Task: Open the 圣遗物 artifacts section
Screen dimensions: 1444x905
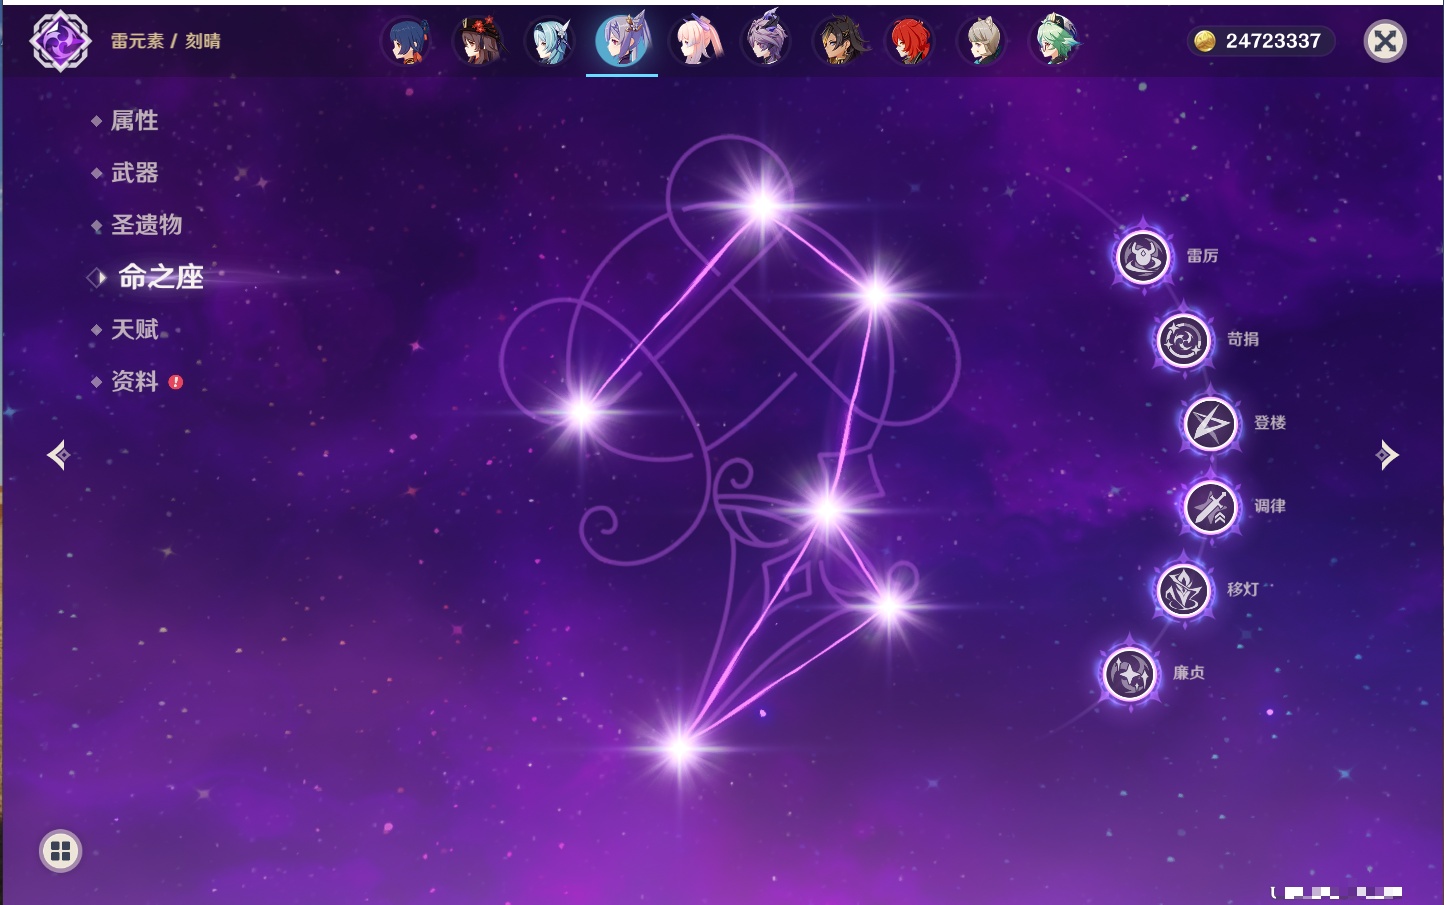Action: [146, 225]
